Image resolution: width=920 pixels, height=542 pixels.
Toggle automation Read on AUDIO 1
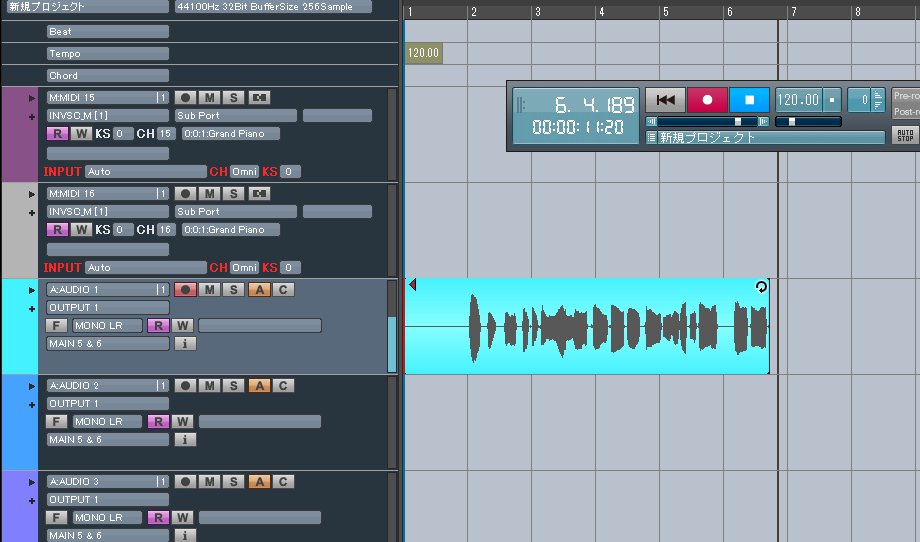tap(158, 326)
